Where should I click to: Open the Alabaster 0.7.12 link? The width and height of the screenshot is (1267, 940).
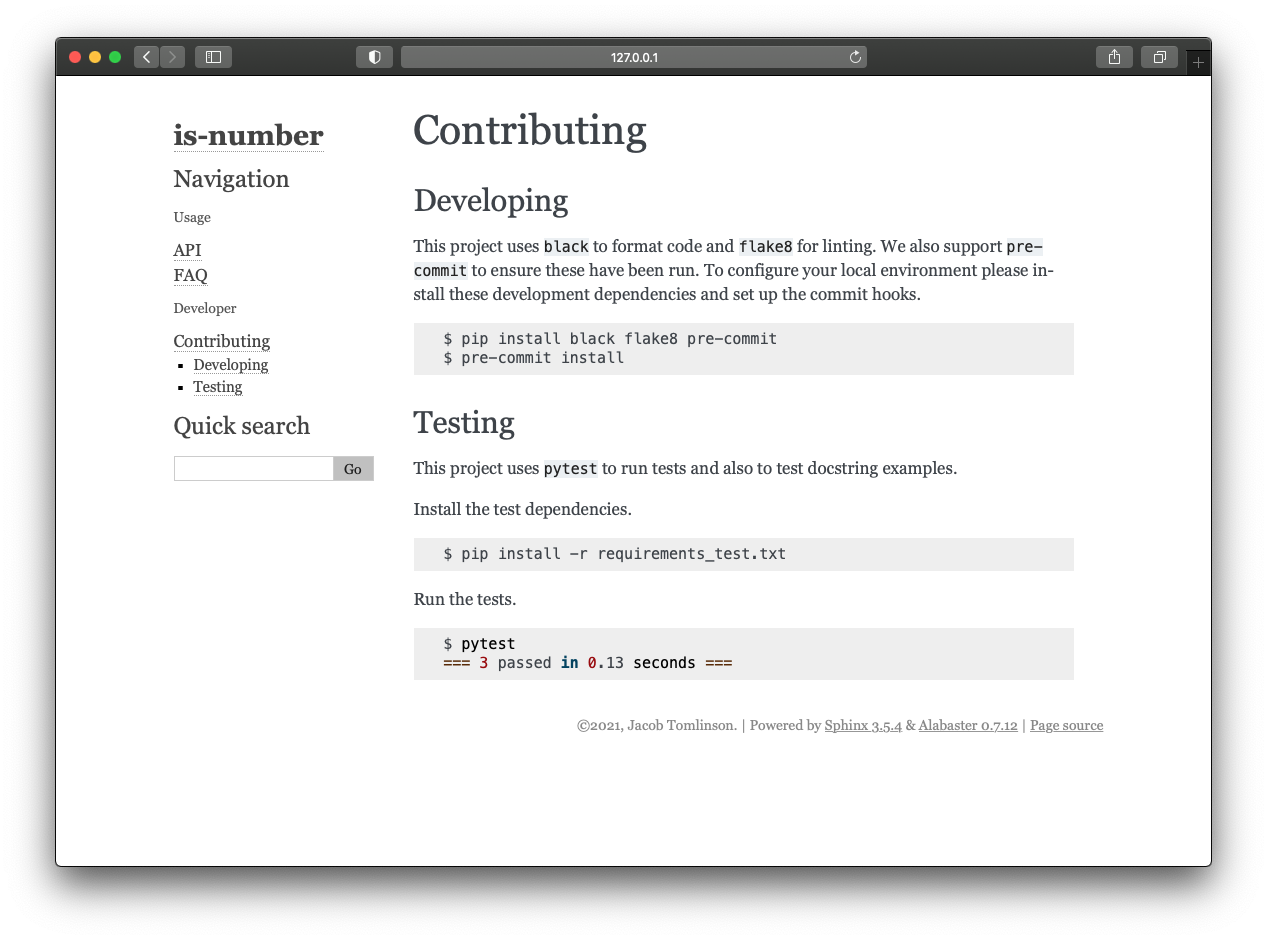tap(967, 725)
